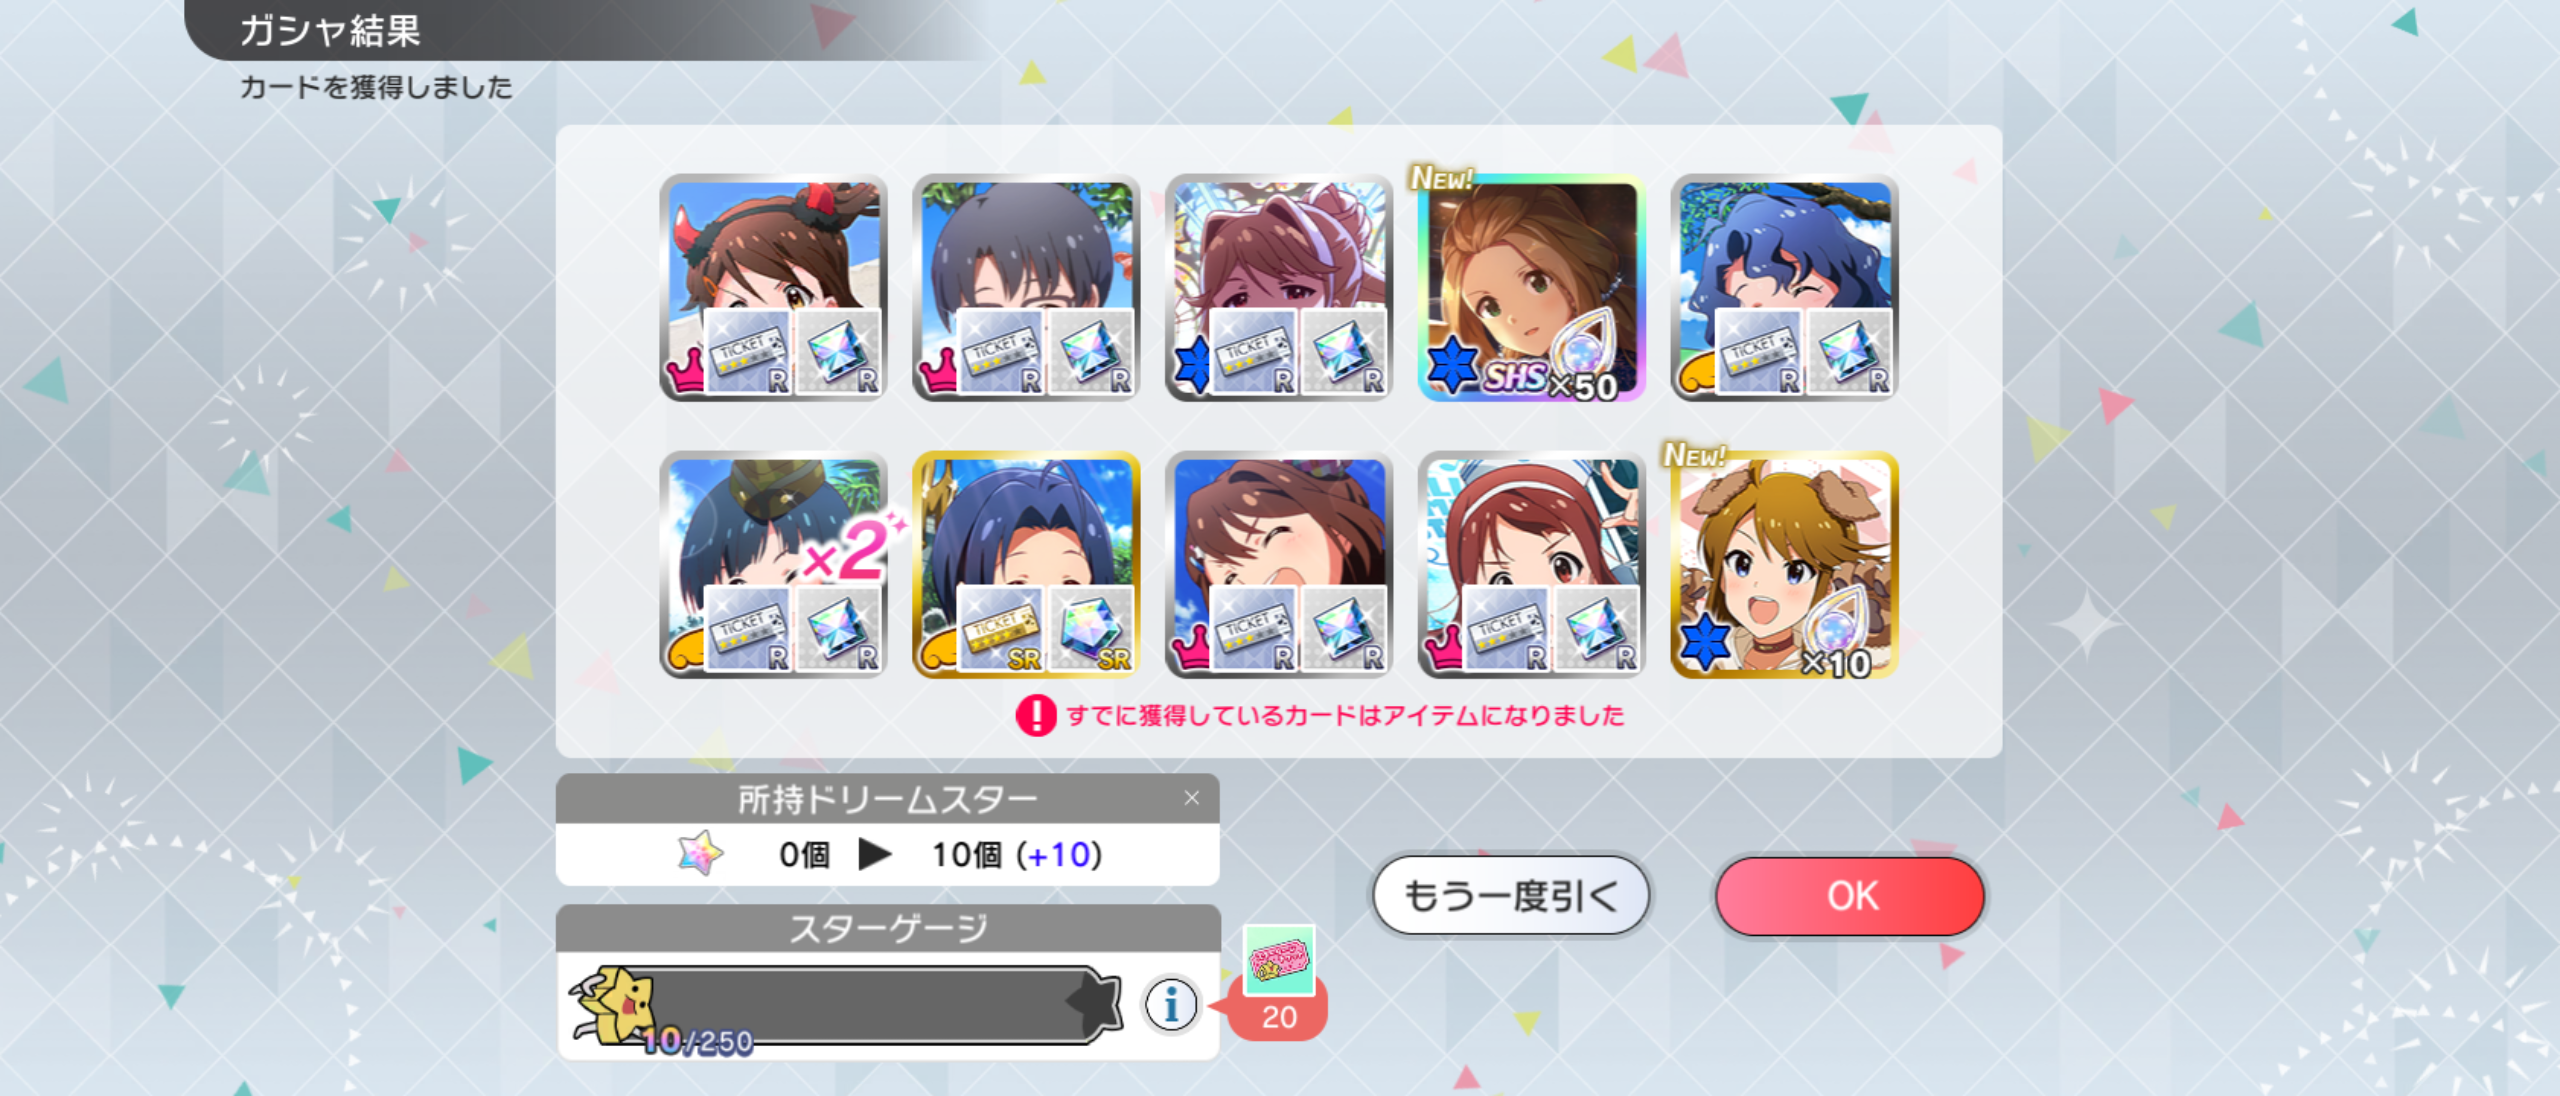Click the Dream Star rainbow star icon
The width and height of the screenshot is (2560, 1096).
(701, 854)
